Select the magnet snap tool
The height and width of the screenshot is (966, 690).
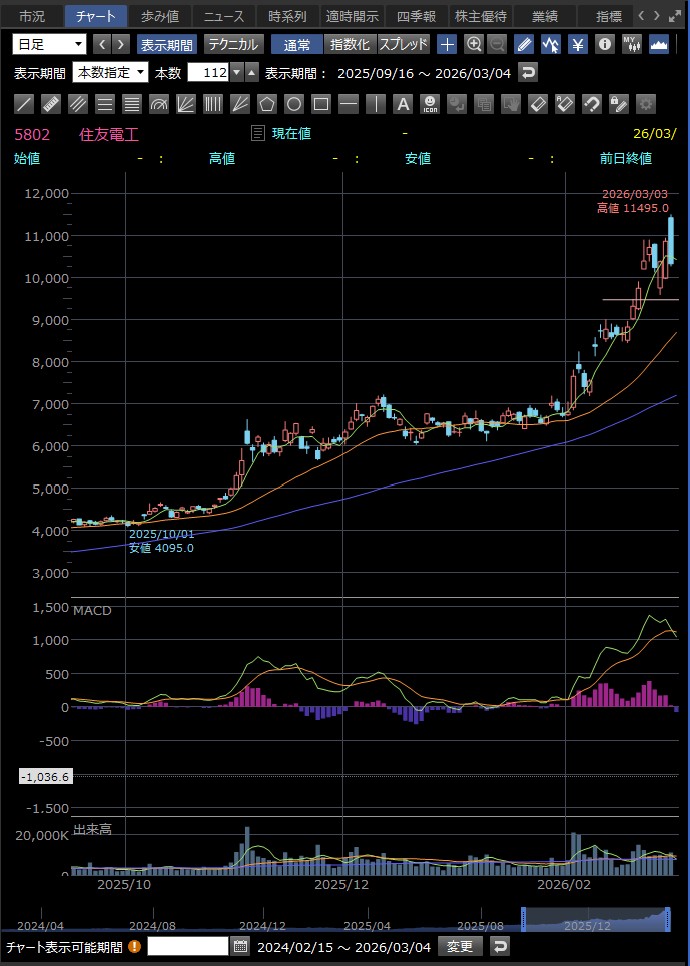click(x=591, y=103)
